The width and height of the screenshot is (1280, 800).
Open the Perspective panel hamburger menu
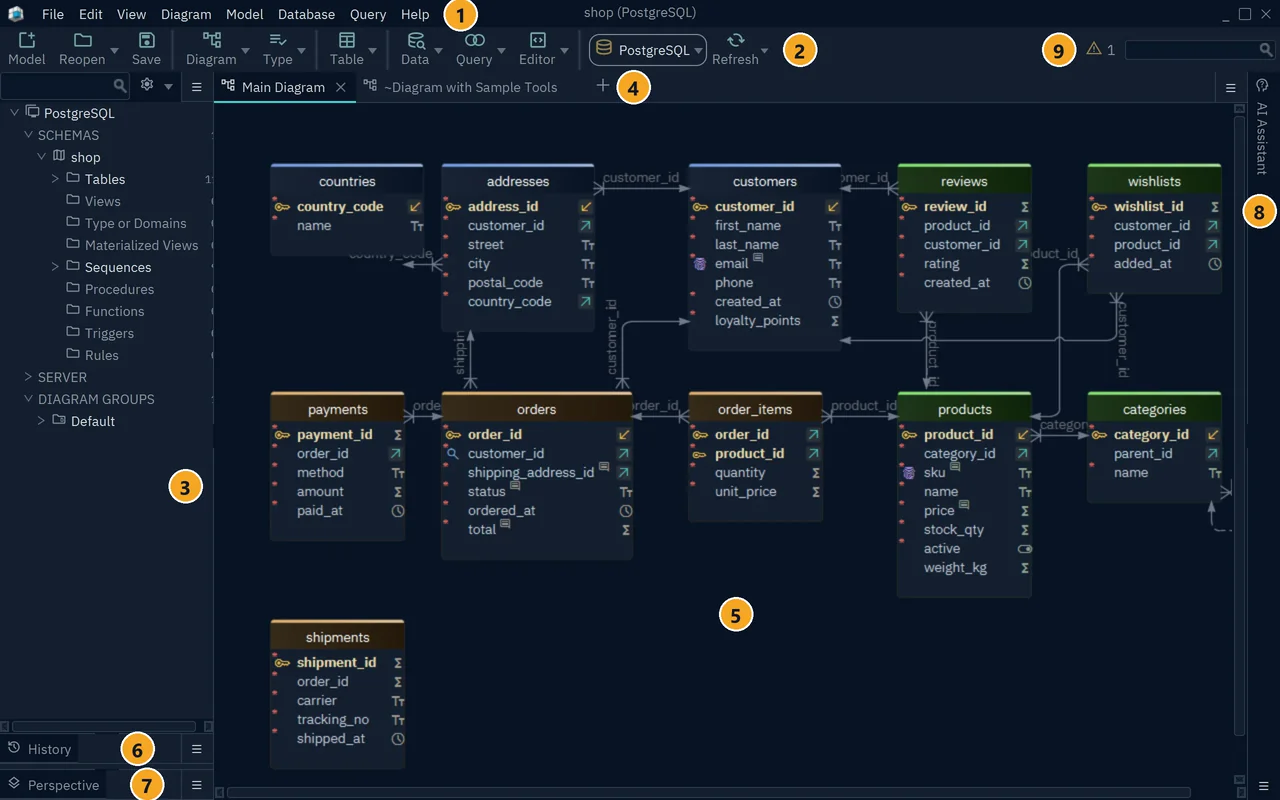pos(197,785)
